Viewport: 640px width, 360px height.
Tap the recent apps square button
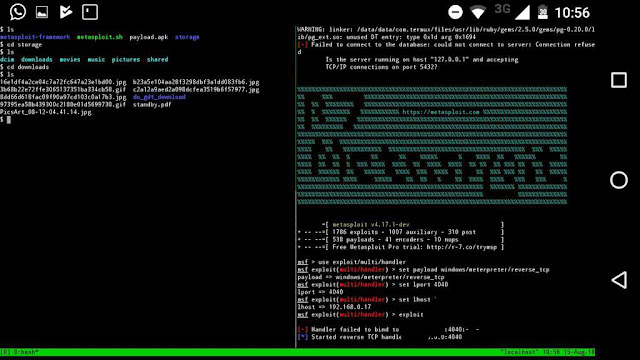click(x=619, y=80)
